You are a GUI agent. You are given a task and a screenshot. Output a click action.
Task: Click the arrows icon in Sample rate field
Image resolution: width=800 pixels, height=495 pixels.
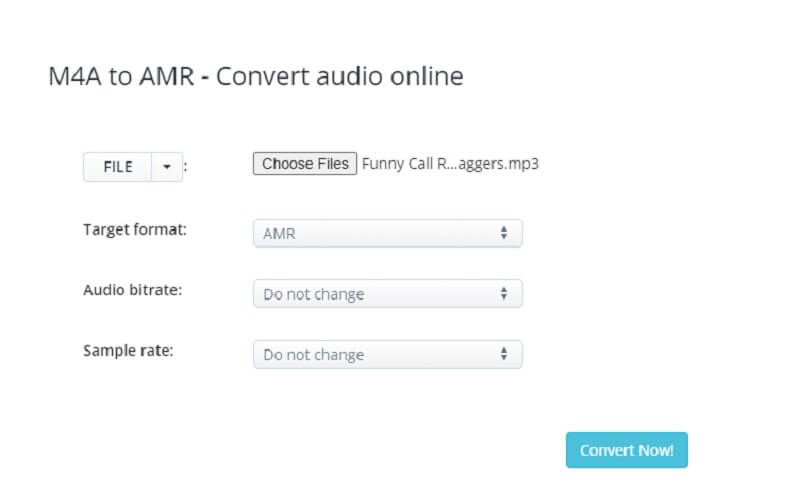coord(504,354)
